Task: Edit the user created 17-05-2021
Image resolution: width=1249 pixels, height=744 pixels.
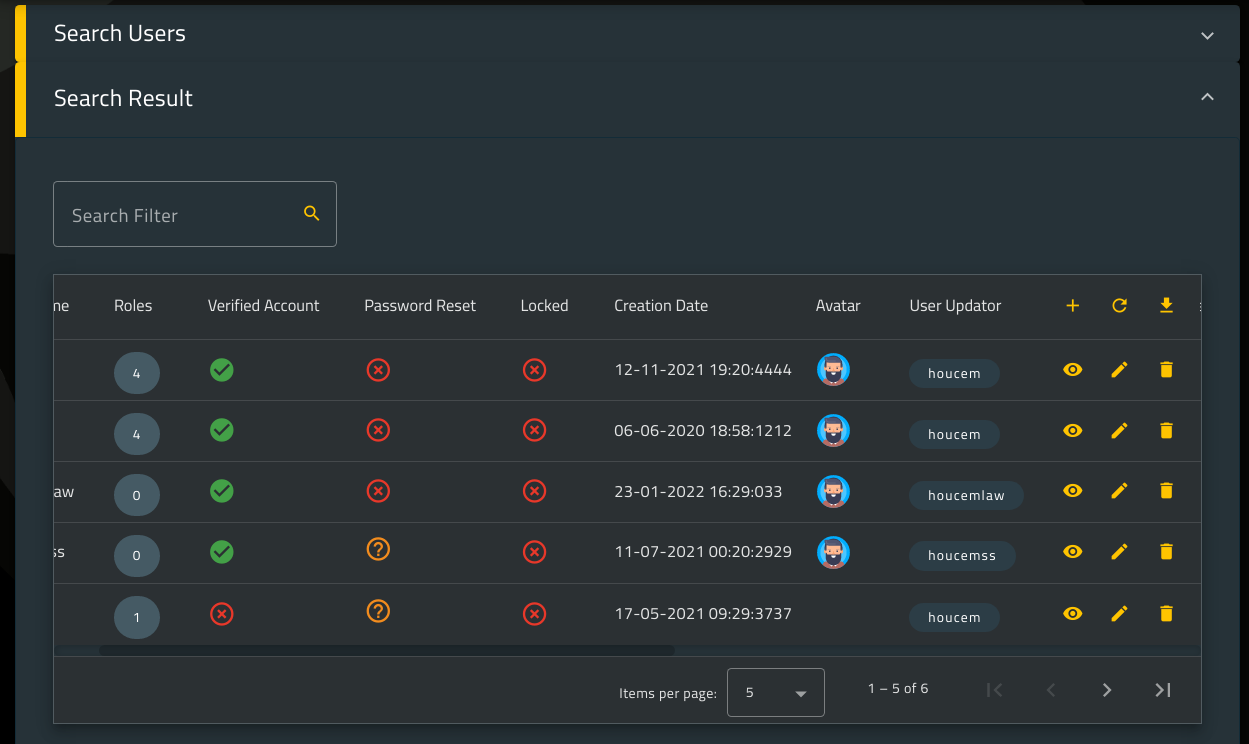Action: pos(1120,614)
